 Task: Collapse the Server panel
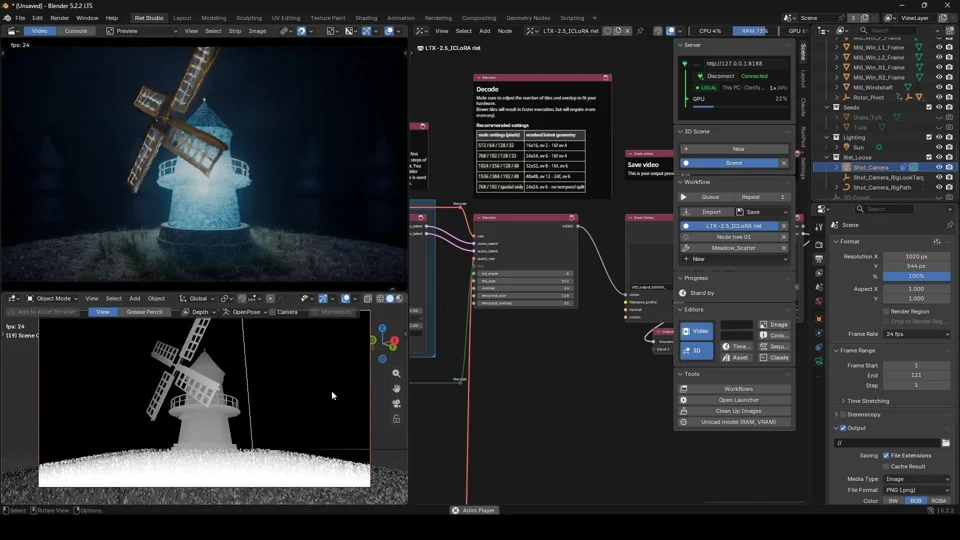pos(680,45)
